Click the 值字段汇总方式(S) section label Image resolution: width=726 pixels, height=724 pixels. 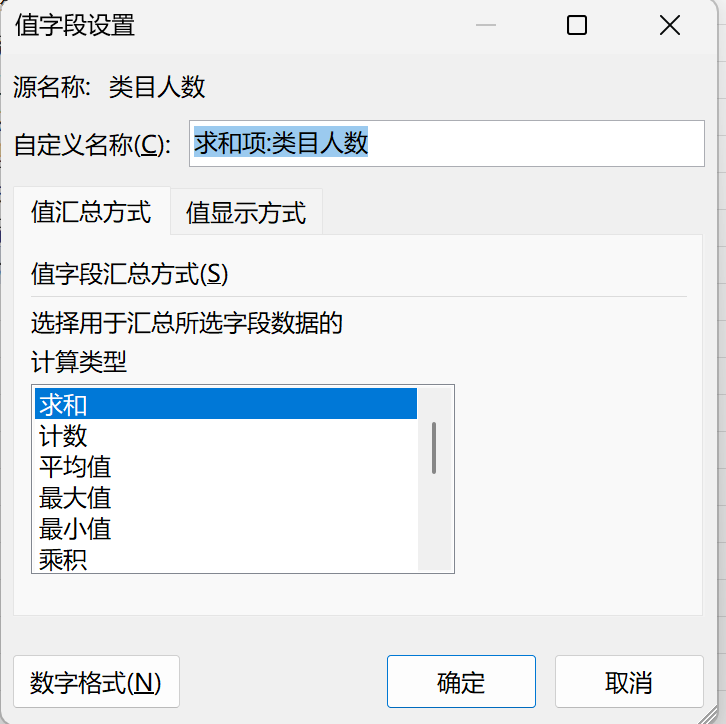tap(130, 274)
